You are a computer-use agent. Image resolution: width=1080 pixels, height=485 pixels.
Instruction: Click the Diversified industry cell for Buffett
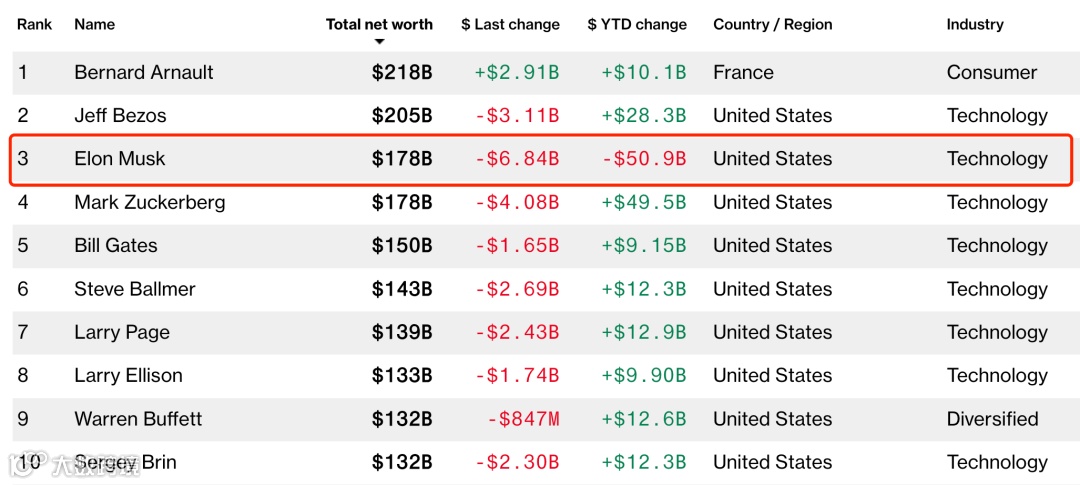tap(993, 419)
